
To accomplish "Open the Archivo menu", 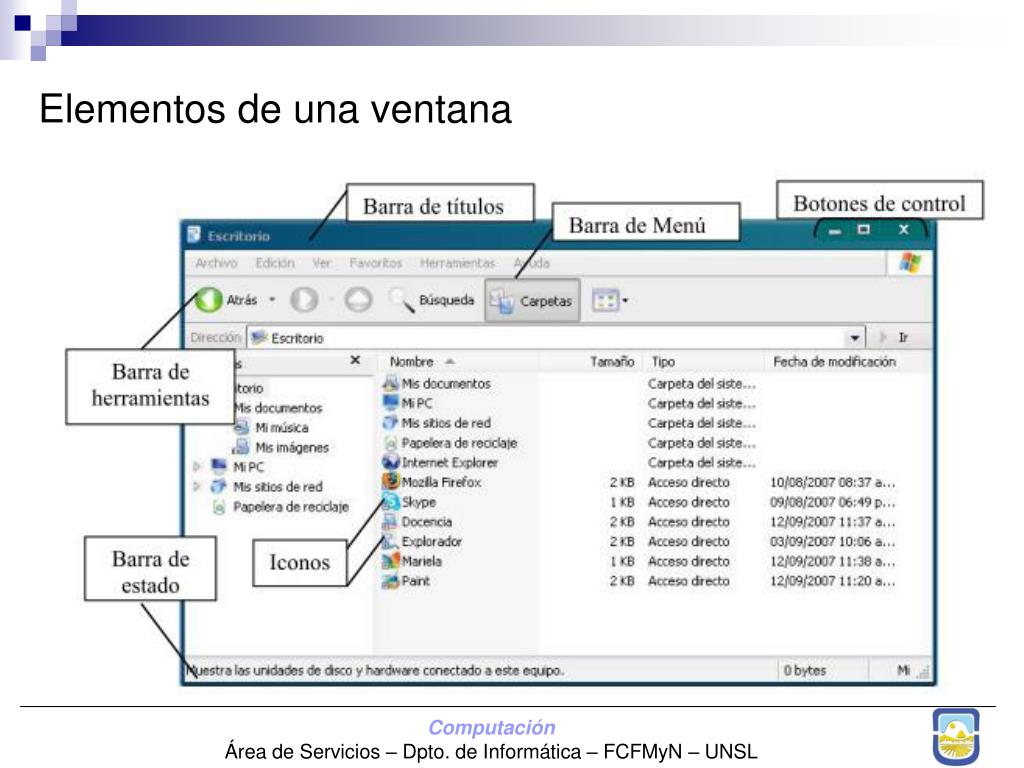I will click(x=216, y=263).
